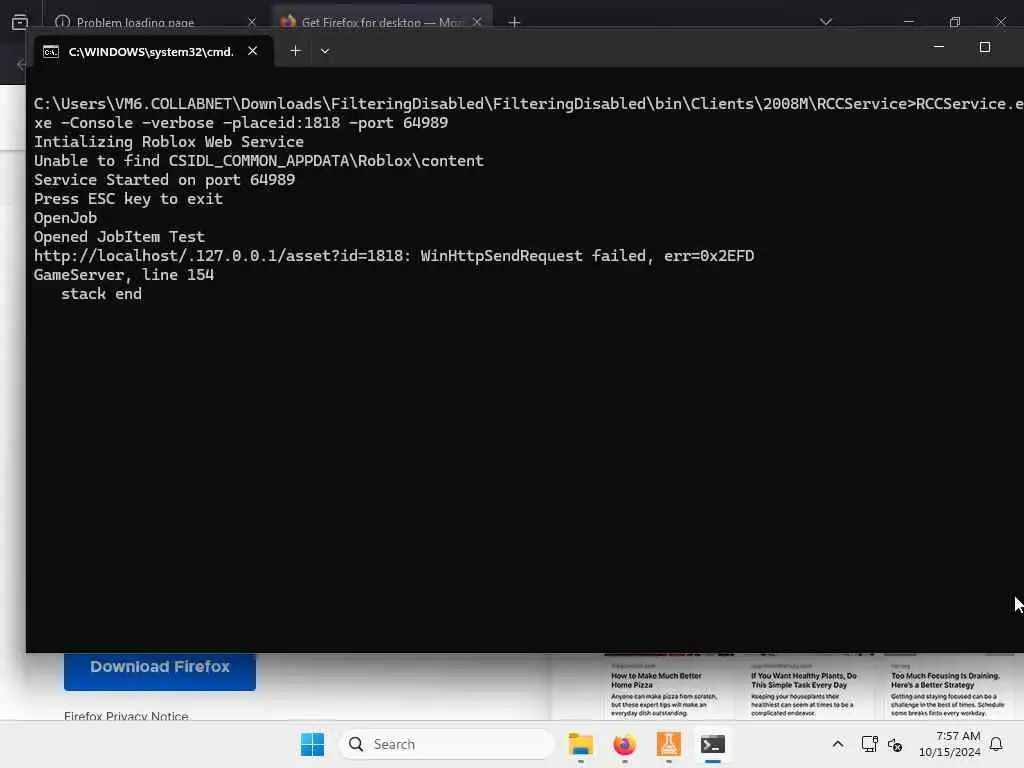The height and width of the screenshot is (768, 1024).
Task: Select the Terminal icon on the taskbar
Action: (x=712, y=744)
